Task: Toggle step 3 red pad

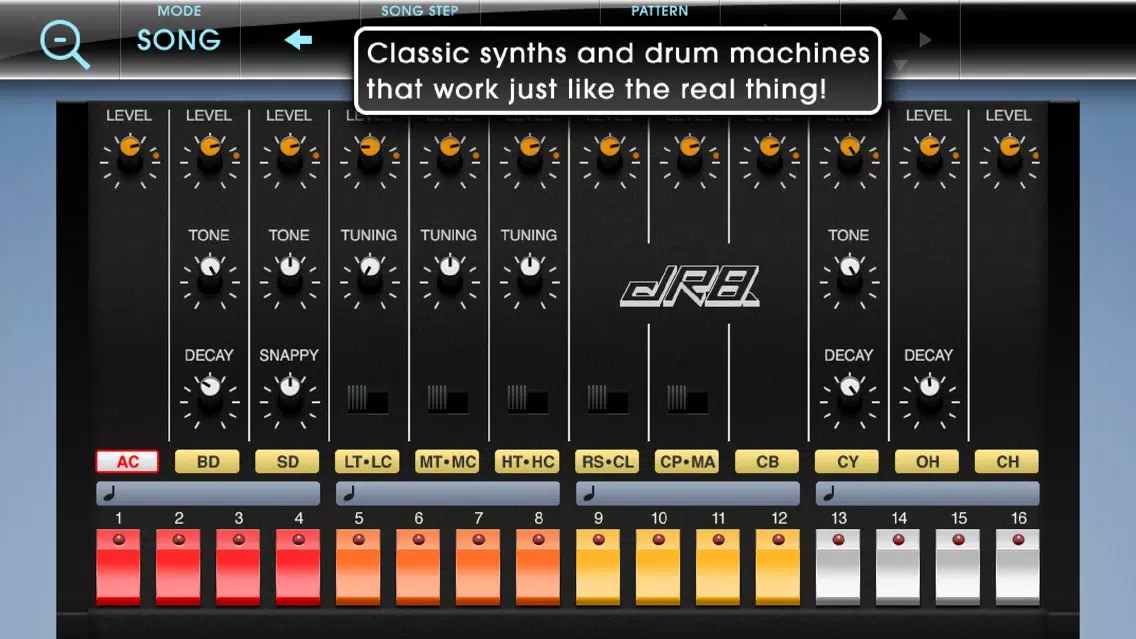Action: tap(238, 567)
